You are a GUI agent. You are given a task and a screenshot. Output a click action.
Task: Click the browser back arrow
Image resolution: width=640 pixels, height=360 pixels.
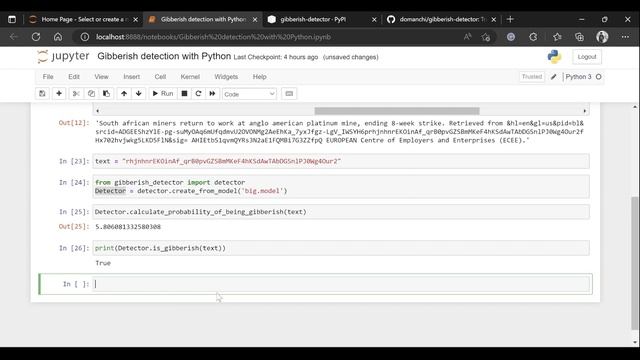click(x=13, y=37)
